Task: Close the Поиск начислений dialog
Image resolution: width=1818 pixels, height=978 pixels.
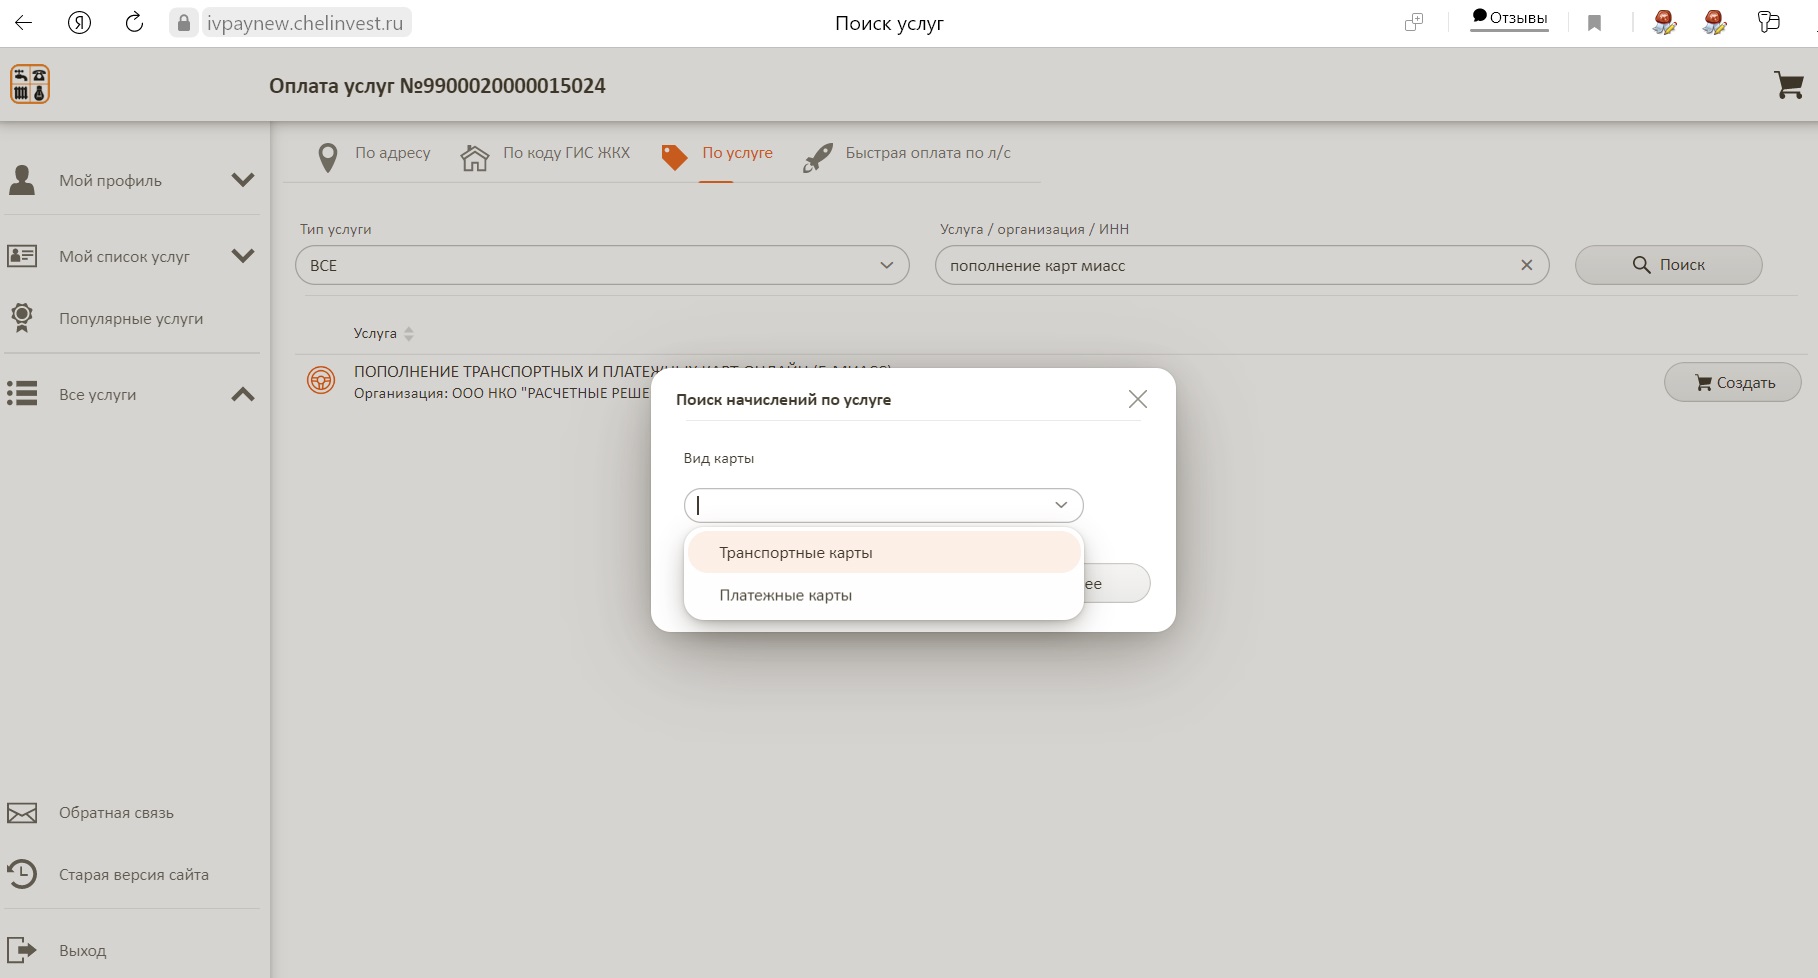Action: pyautogui.click(x=1137, y=399)
